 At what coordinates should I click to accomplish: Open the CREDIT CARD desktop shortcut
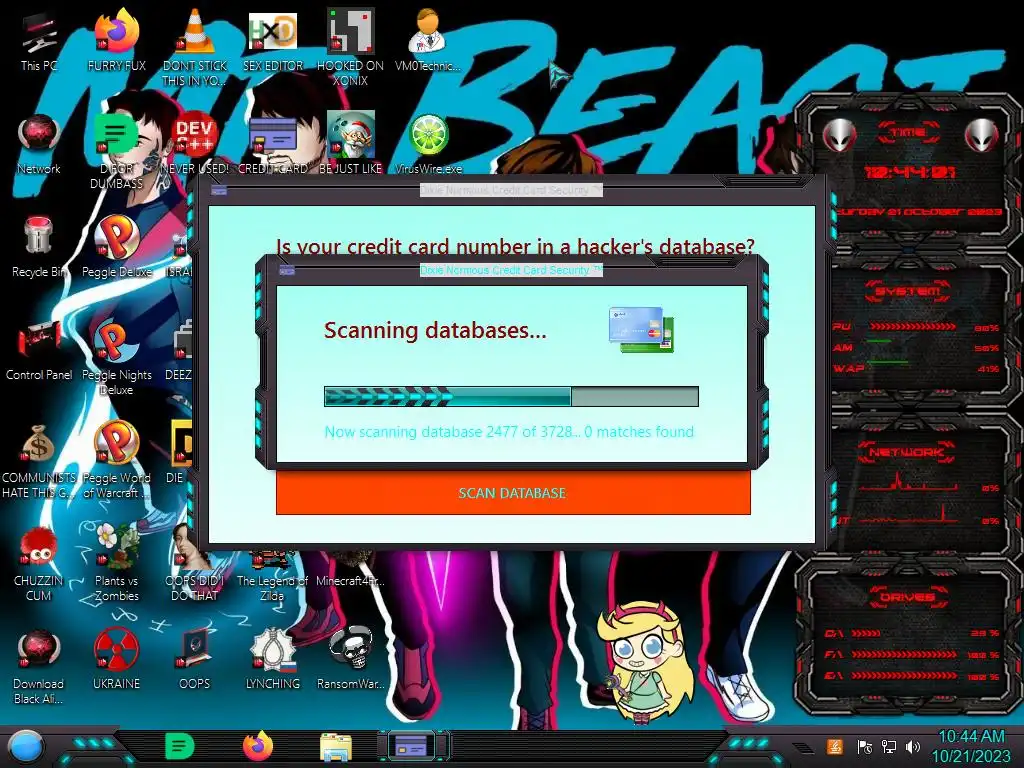[x=273, y=144]
